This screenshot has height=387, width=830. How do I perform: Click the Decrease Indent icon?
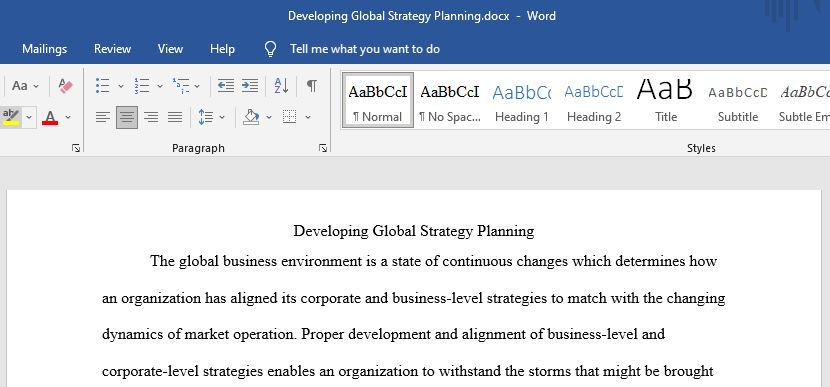pos(226,85)
